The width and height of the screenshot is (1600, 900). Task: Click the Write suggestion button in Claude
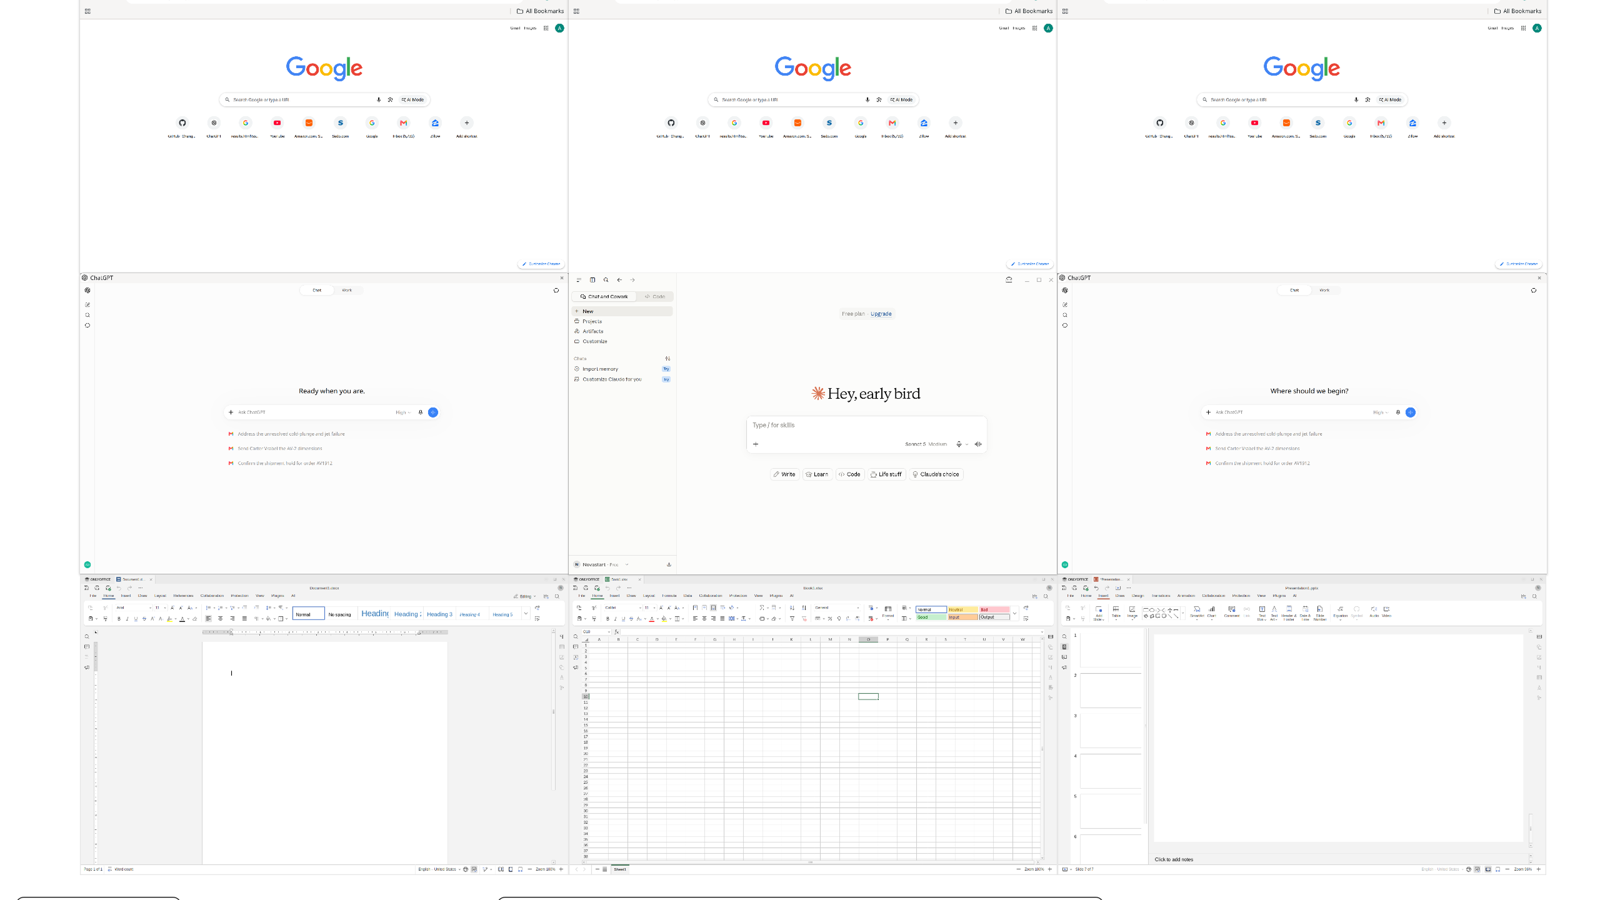point(785,474)
